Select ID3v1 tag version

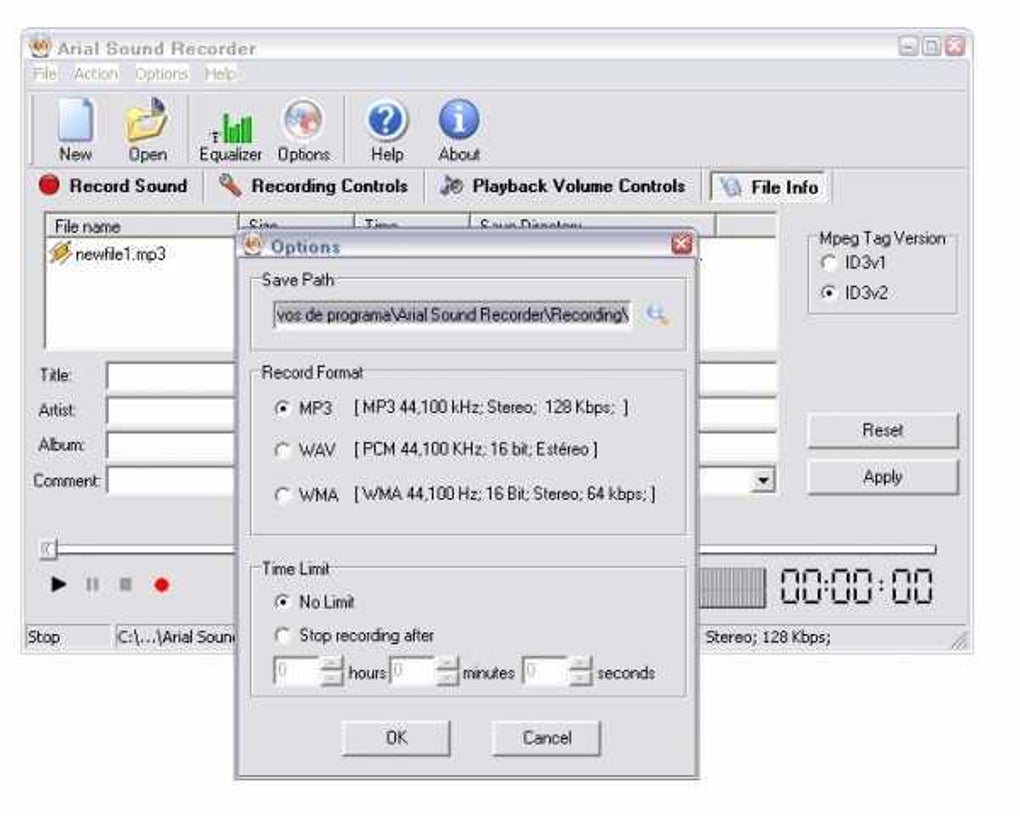coord(828,262)
